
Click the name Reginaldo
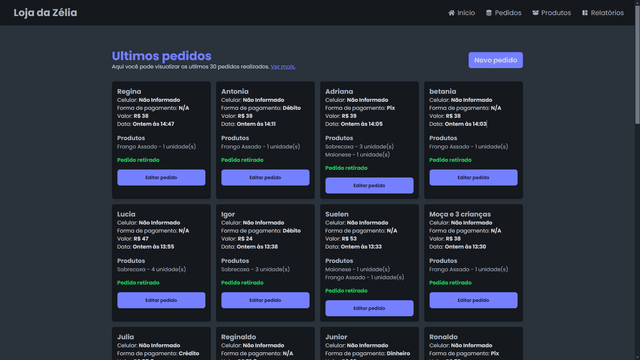click(x=239, y=337)
